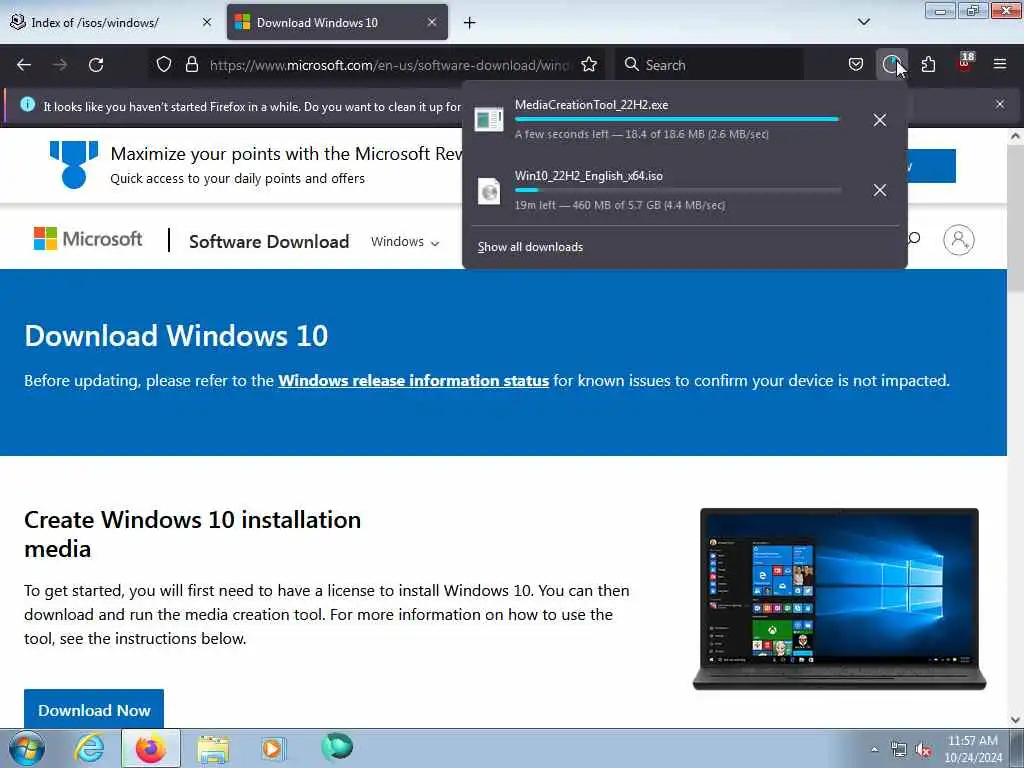
Task: Click the URL address bar
Action: (x=389, y=65)
